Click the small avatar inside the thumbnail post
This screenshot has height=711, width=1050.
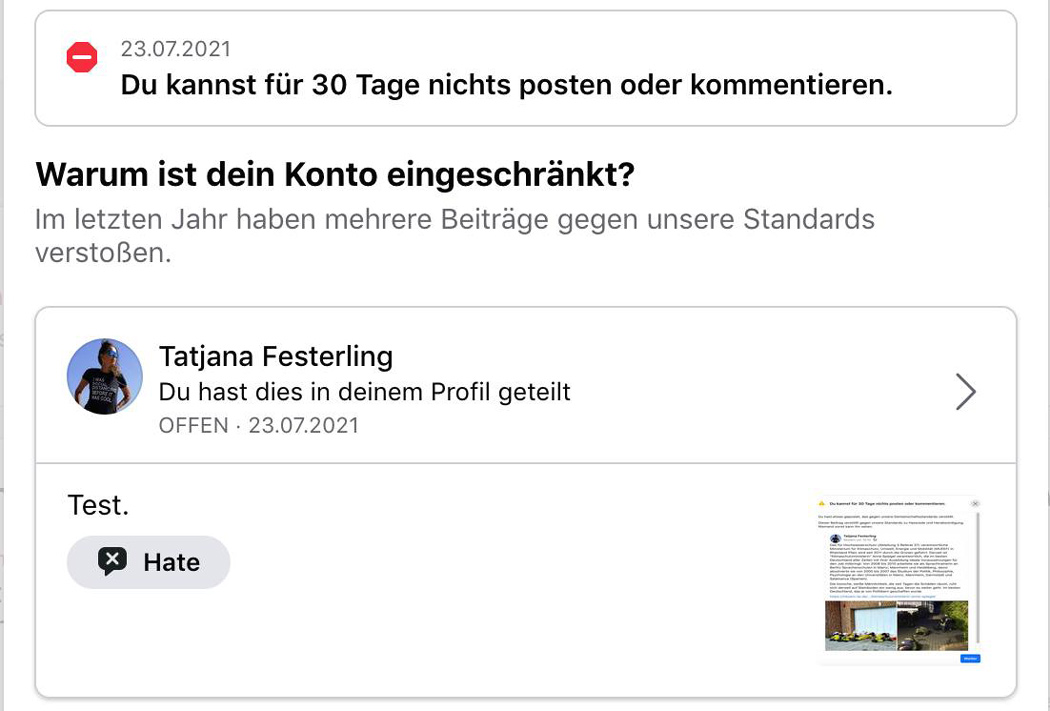836,538
